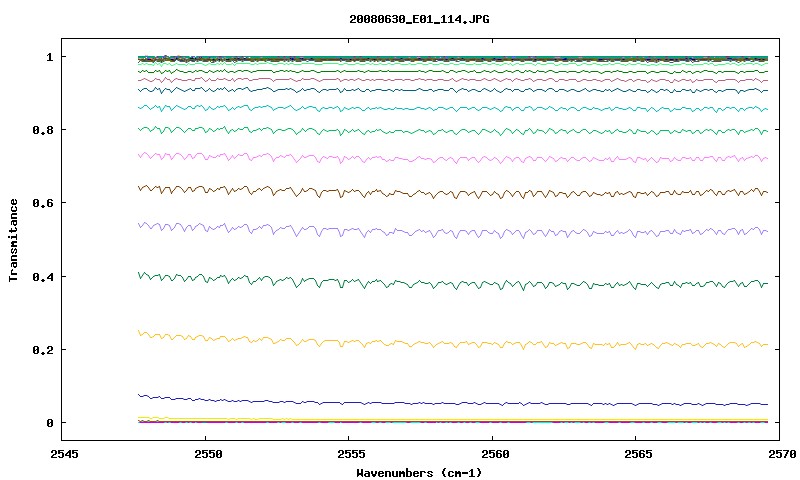Viewport: 800px width, 480px height.
Task: Click the y-axis tick label 0.6
Action: pyautogui.click(x=43, y=203)
